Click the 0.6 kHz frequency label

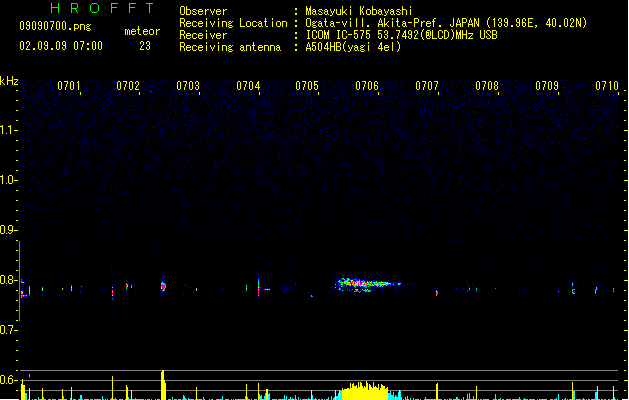point(8,380)
